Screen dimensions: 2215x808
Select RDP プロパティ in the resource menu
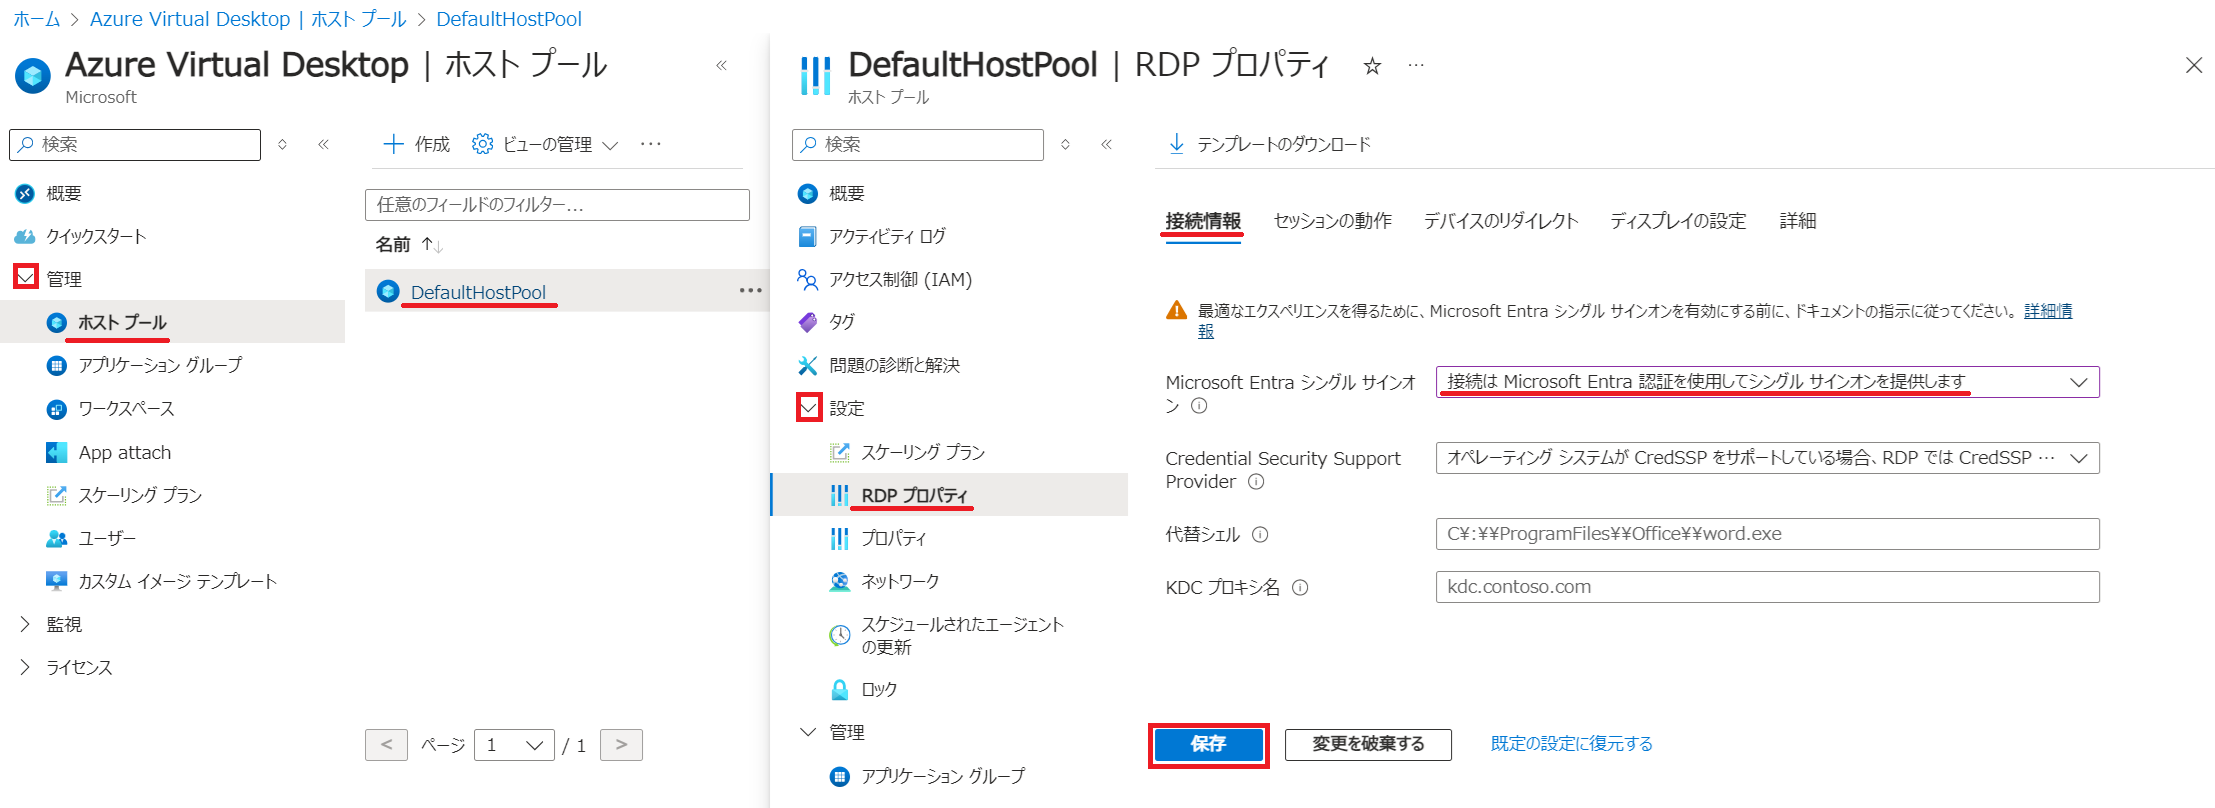915,495
